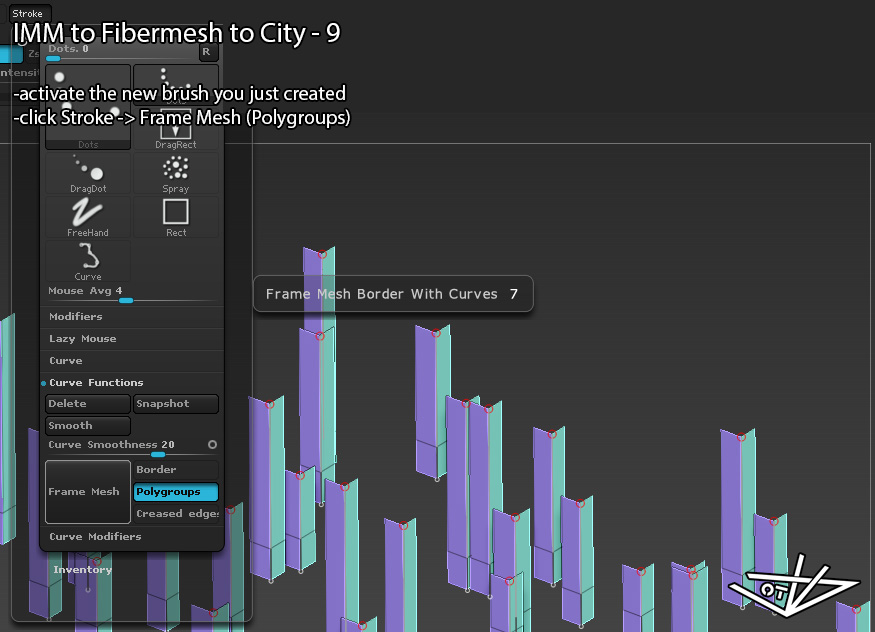Adjust the Dots slider at panel top

coord(121,52)
